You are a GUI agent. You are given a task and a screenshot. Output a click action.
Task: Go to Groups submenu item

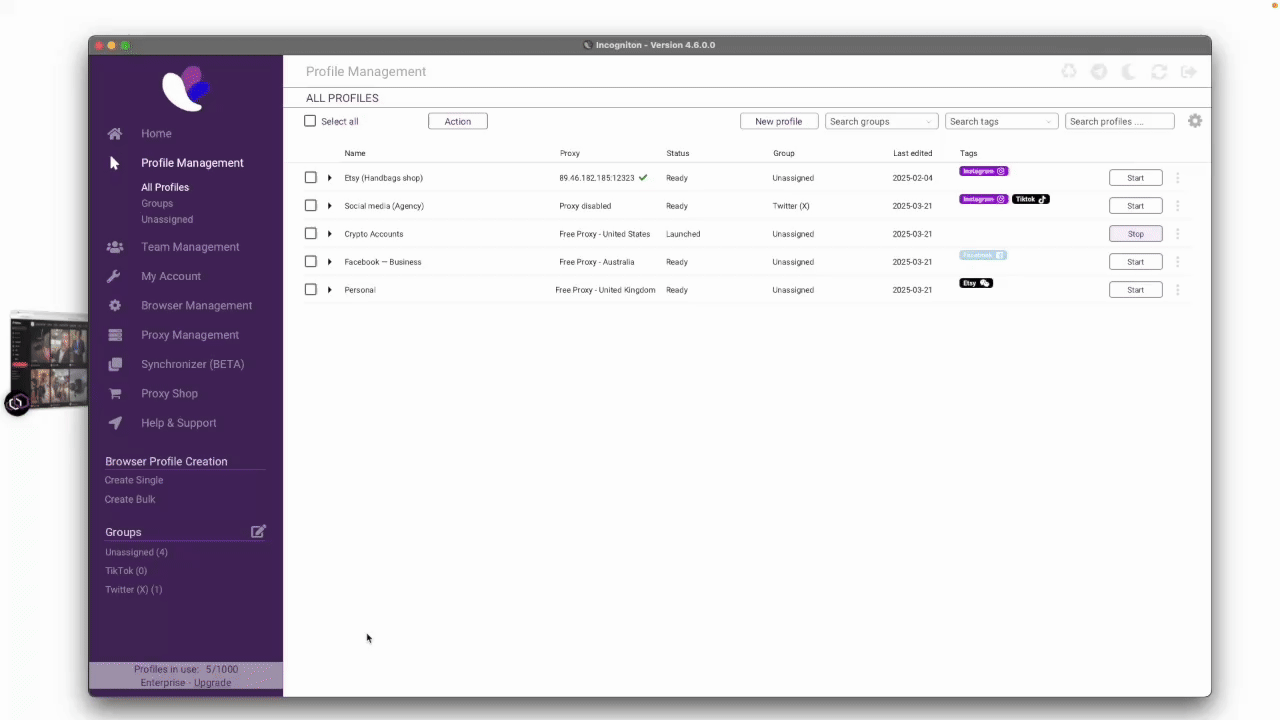(157, 203)
